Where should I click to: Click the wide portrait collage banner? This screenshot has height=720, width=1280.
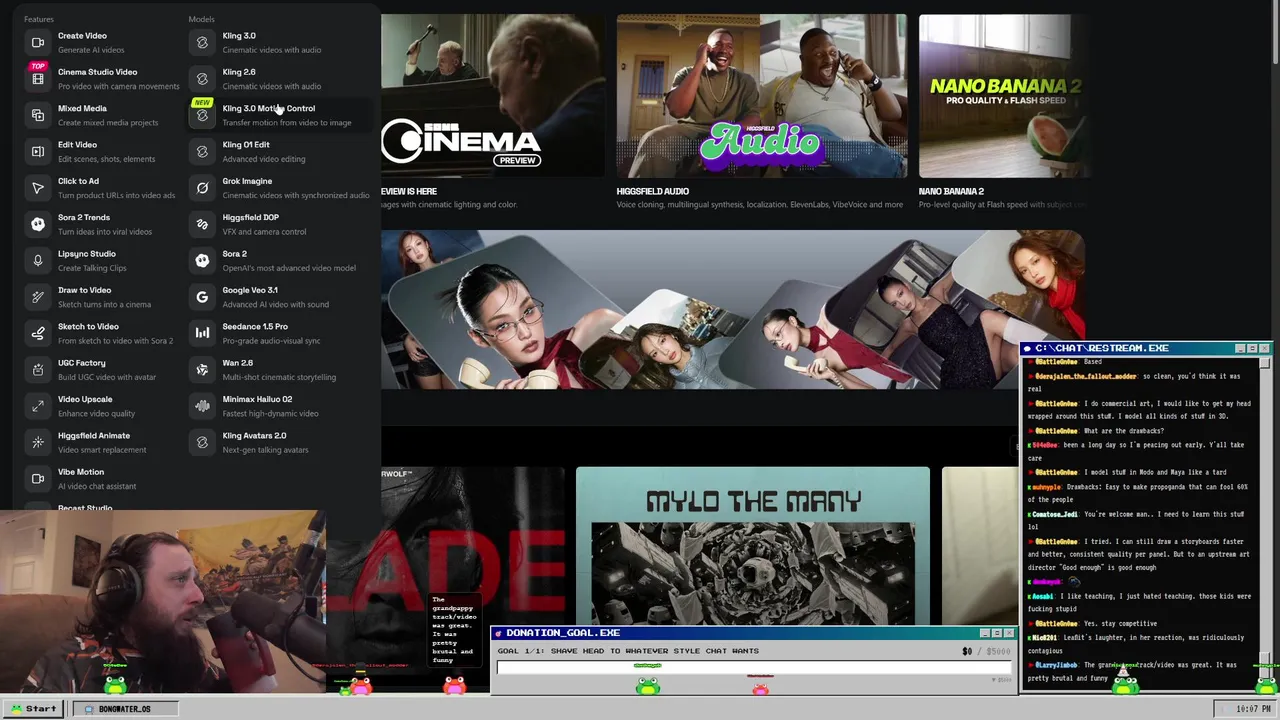[x=732, y=310]
